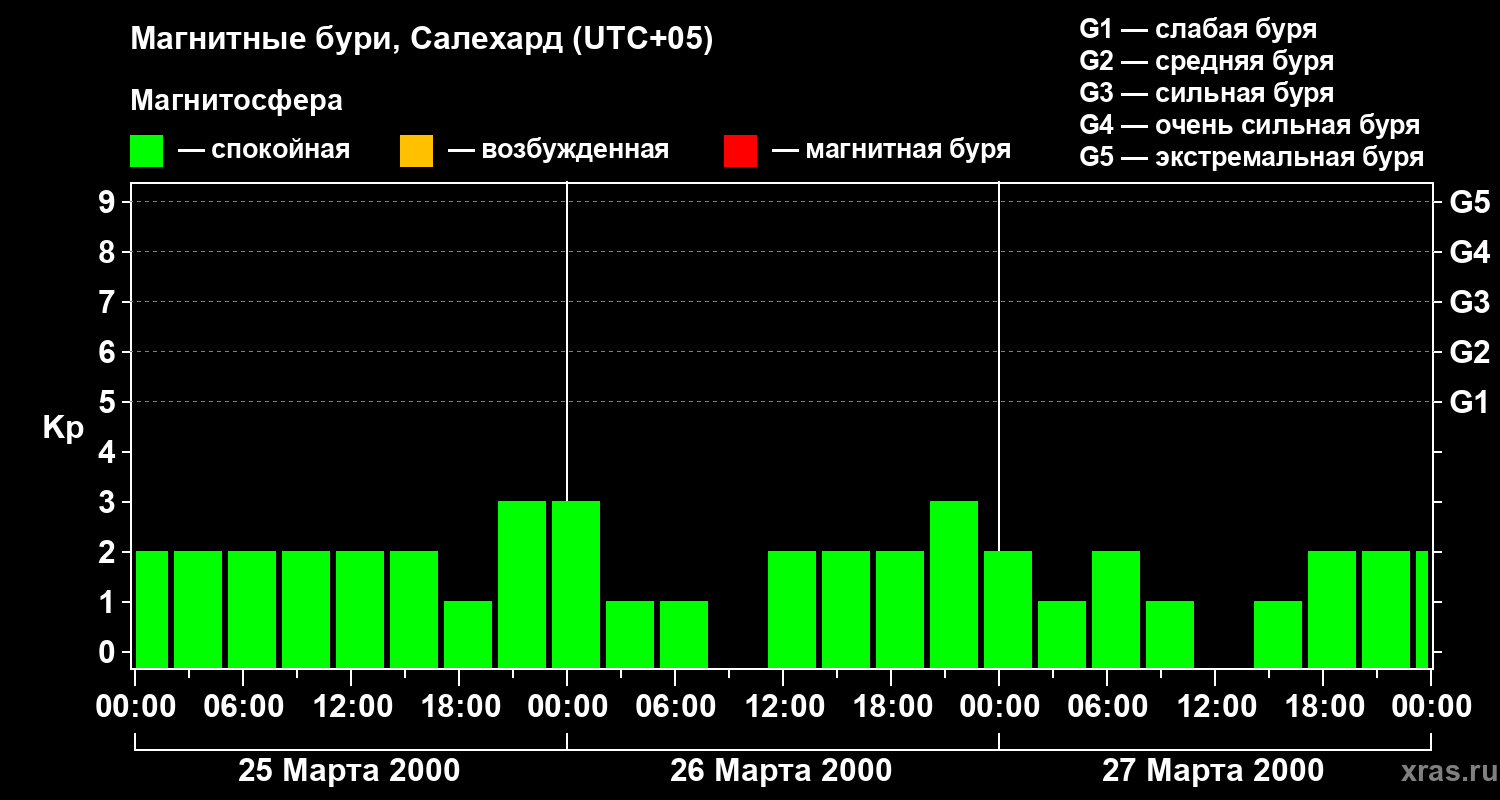Select the 'G3 — сильная буря' legend line

click(x=1206, y=93)
